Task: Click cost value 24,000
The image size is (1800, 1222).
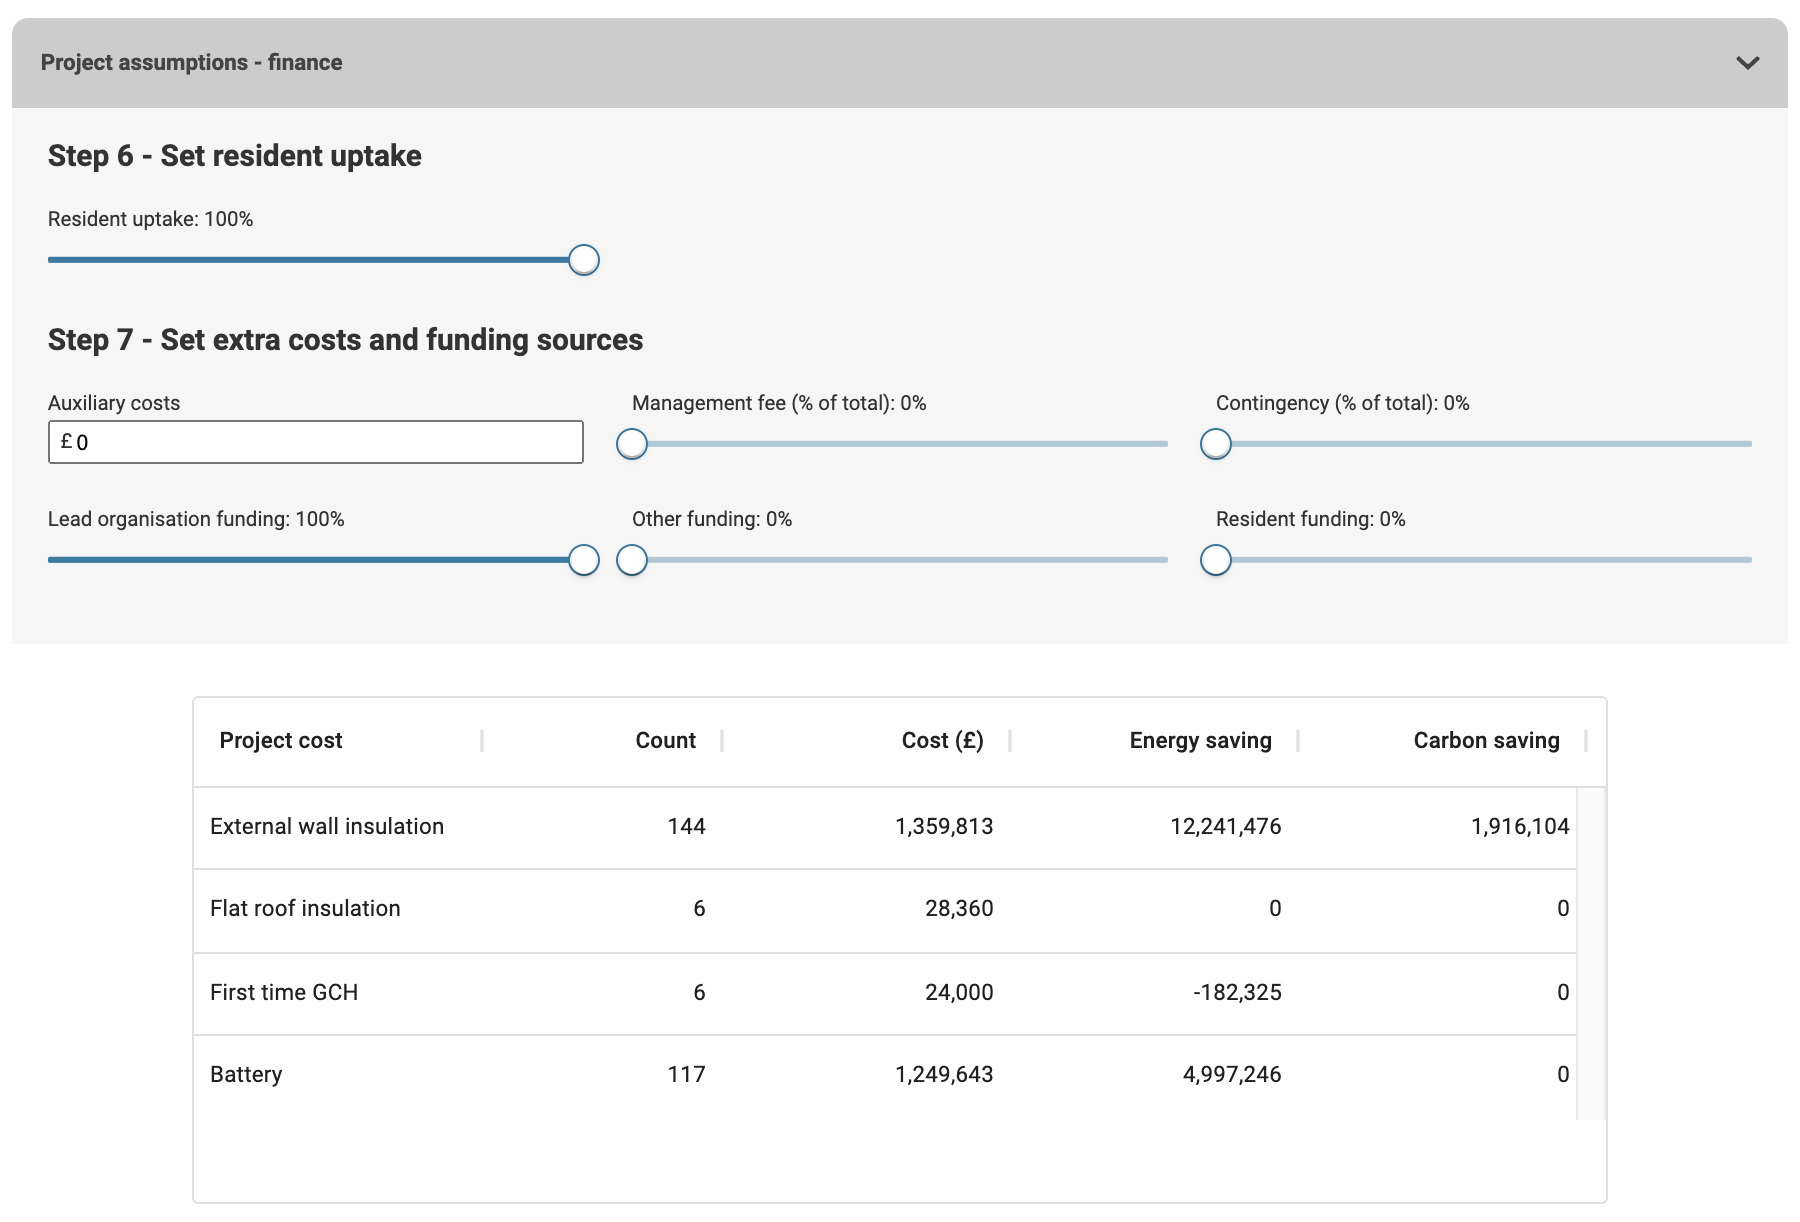Action: (x=959, y=992)
